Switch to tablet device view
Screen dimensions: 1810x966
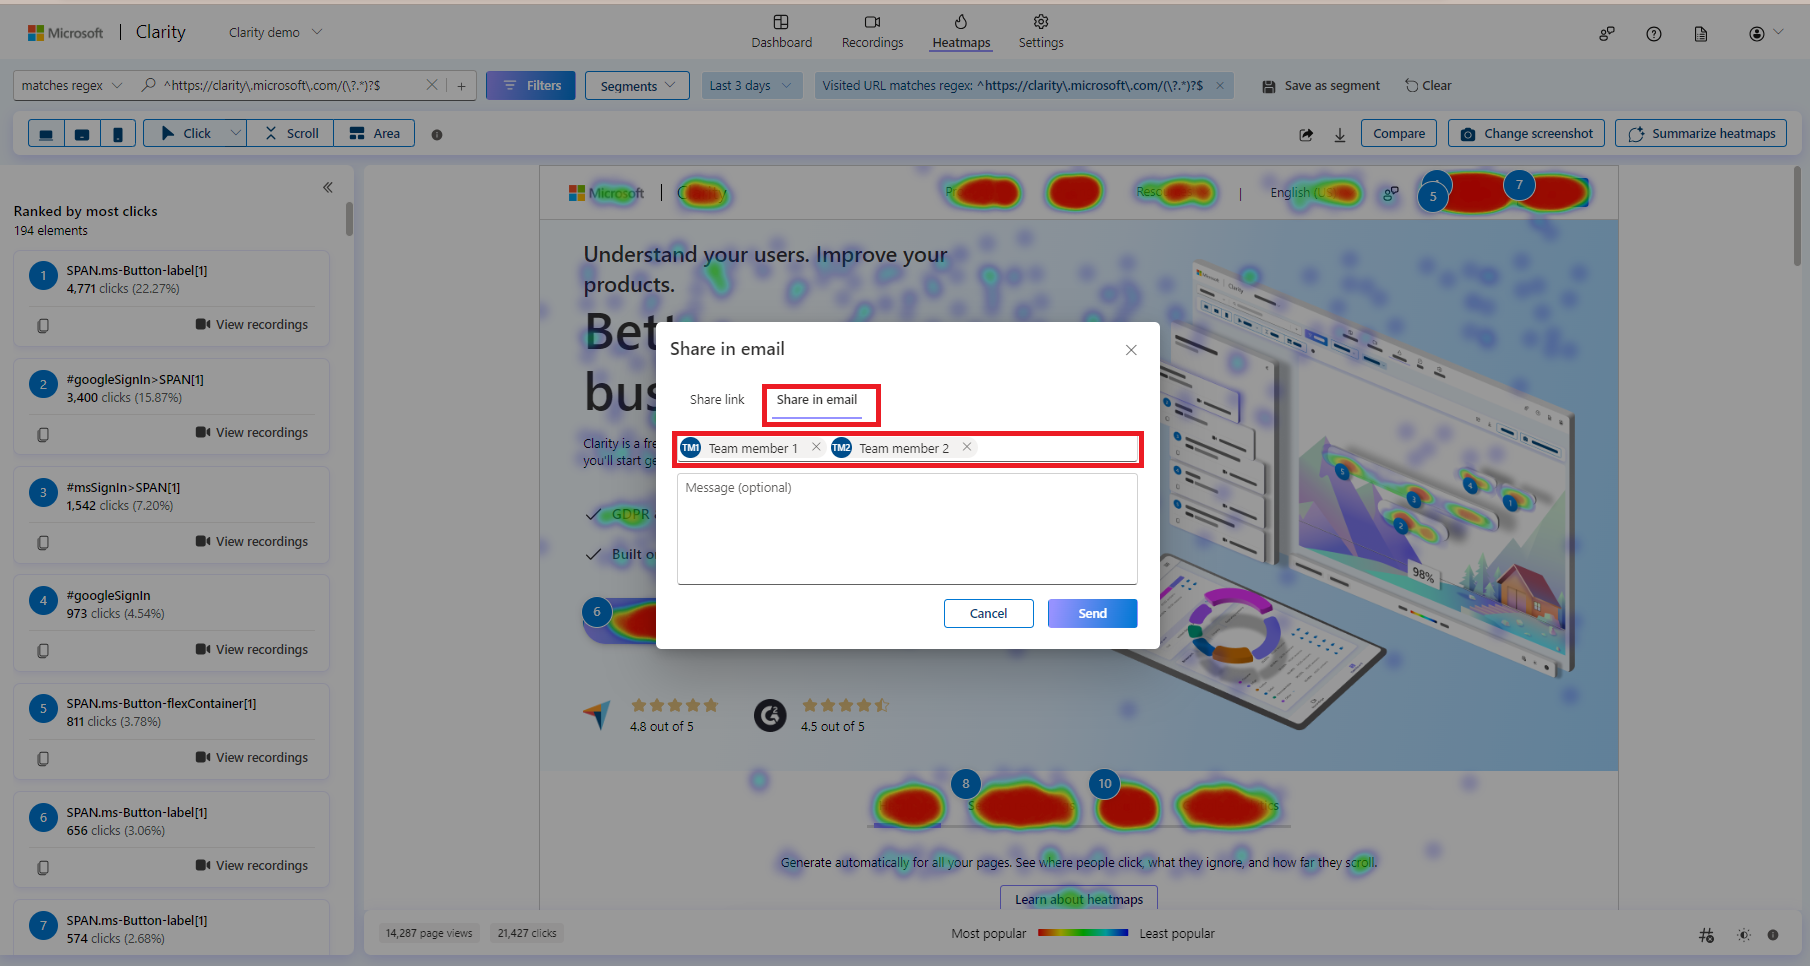click(82, 134)
